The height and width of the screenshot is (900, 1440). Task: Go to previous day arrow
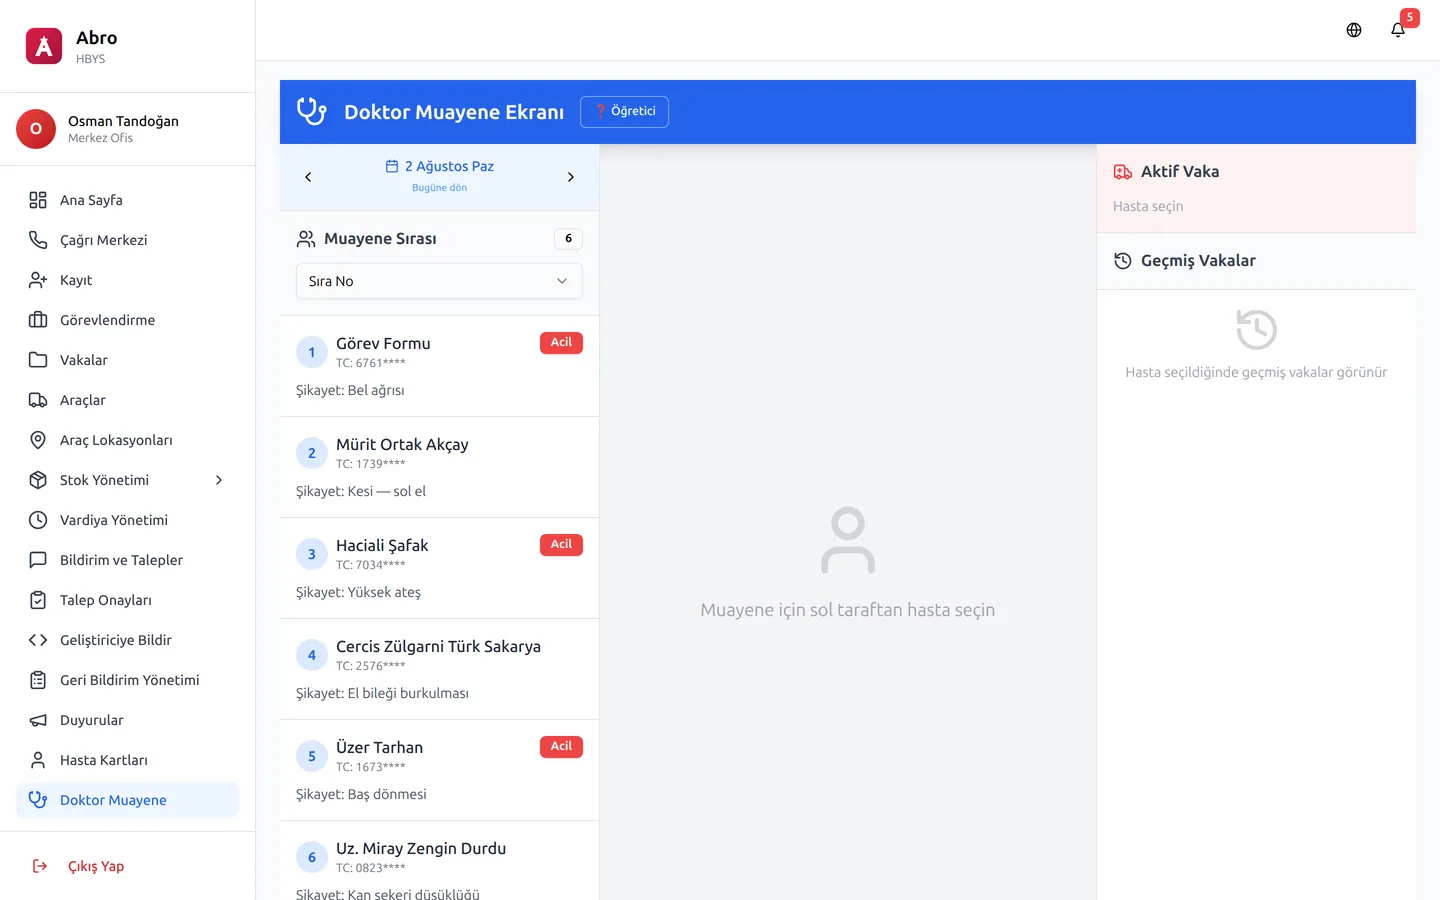(x=308, y=177)
